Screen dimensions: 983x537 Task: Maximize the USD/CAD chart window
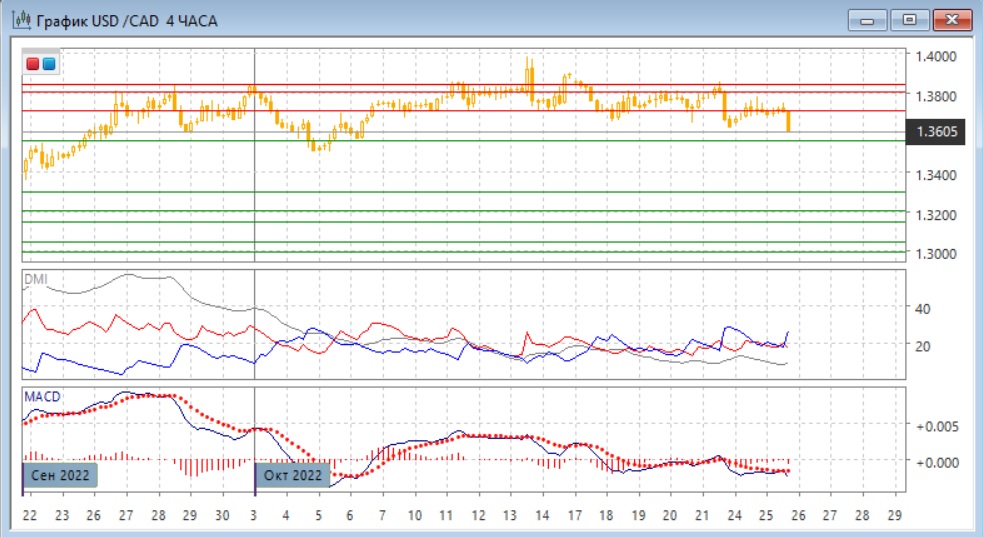(910, 20)
